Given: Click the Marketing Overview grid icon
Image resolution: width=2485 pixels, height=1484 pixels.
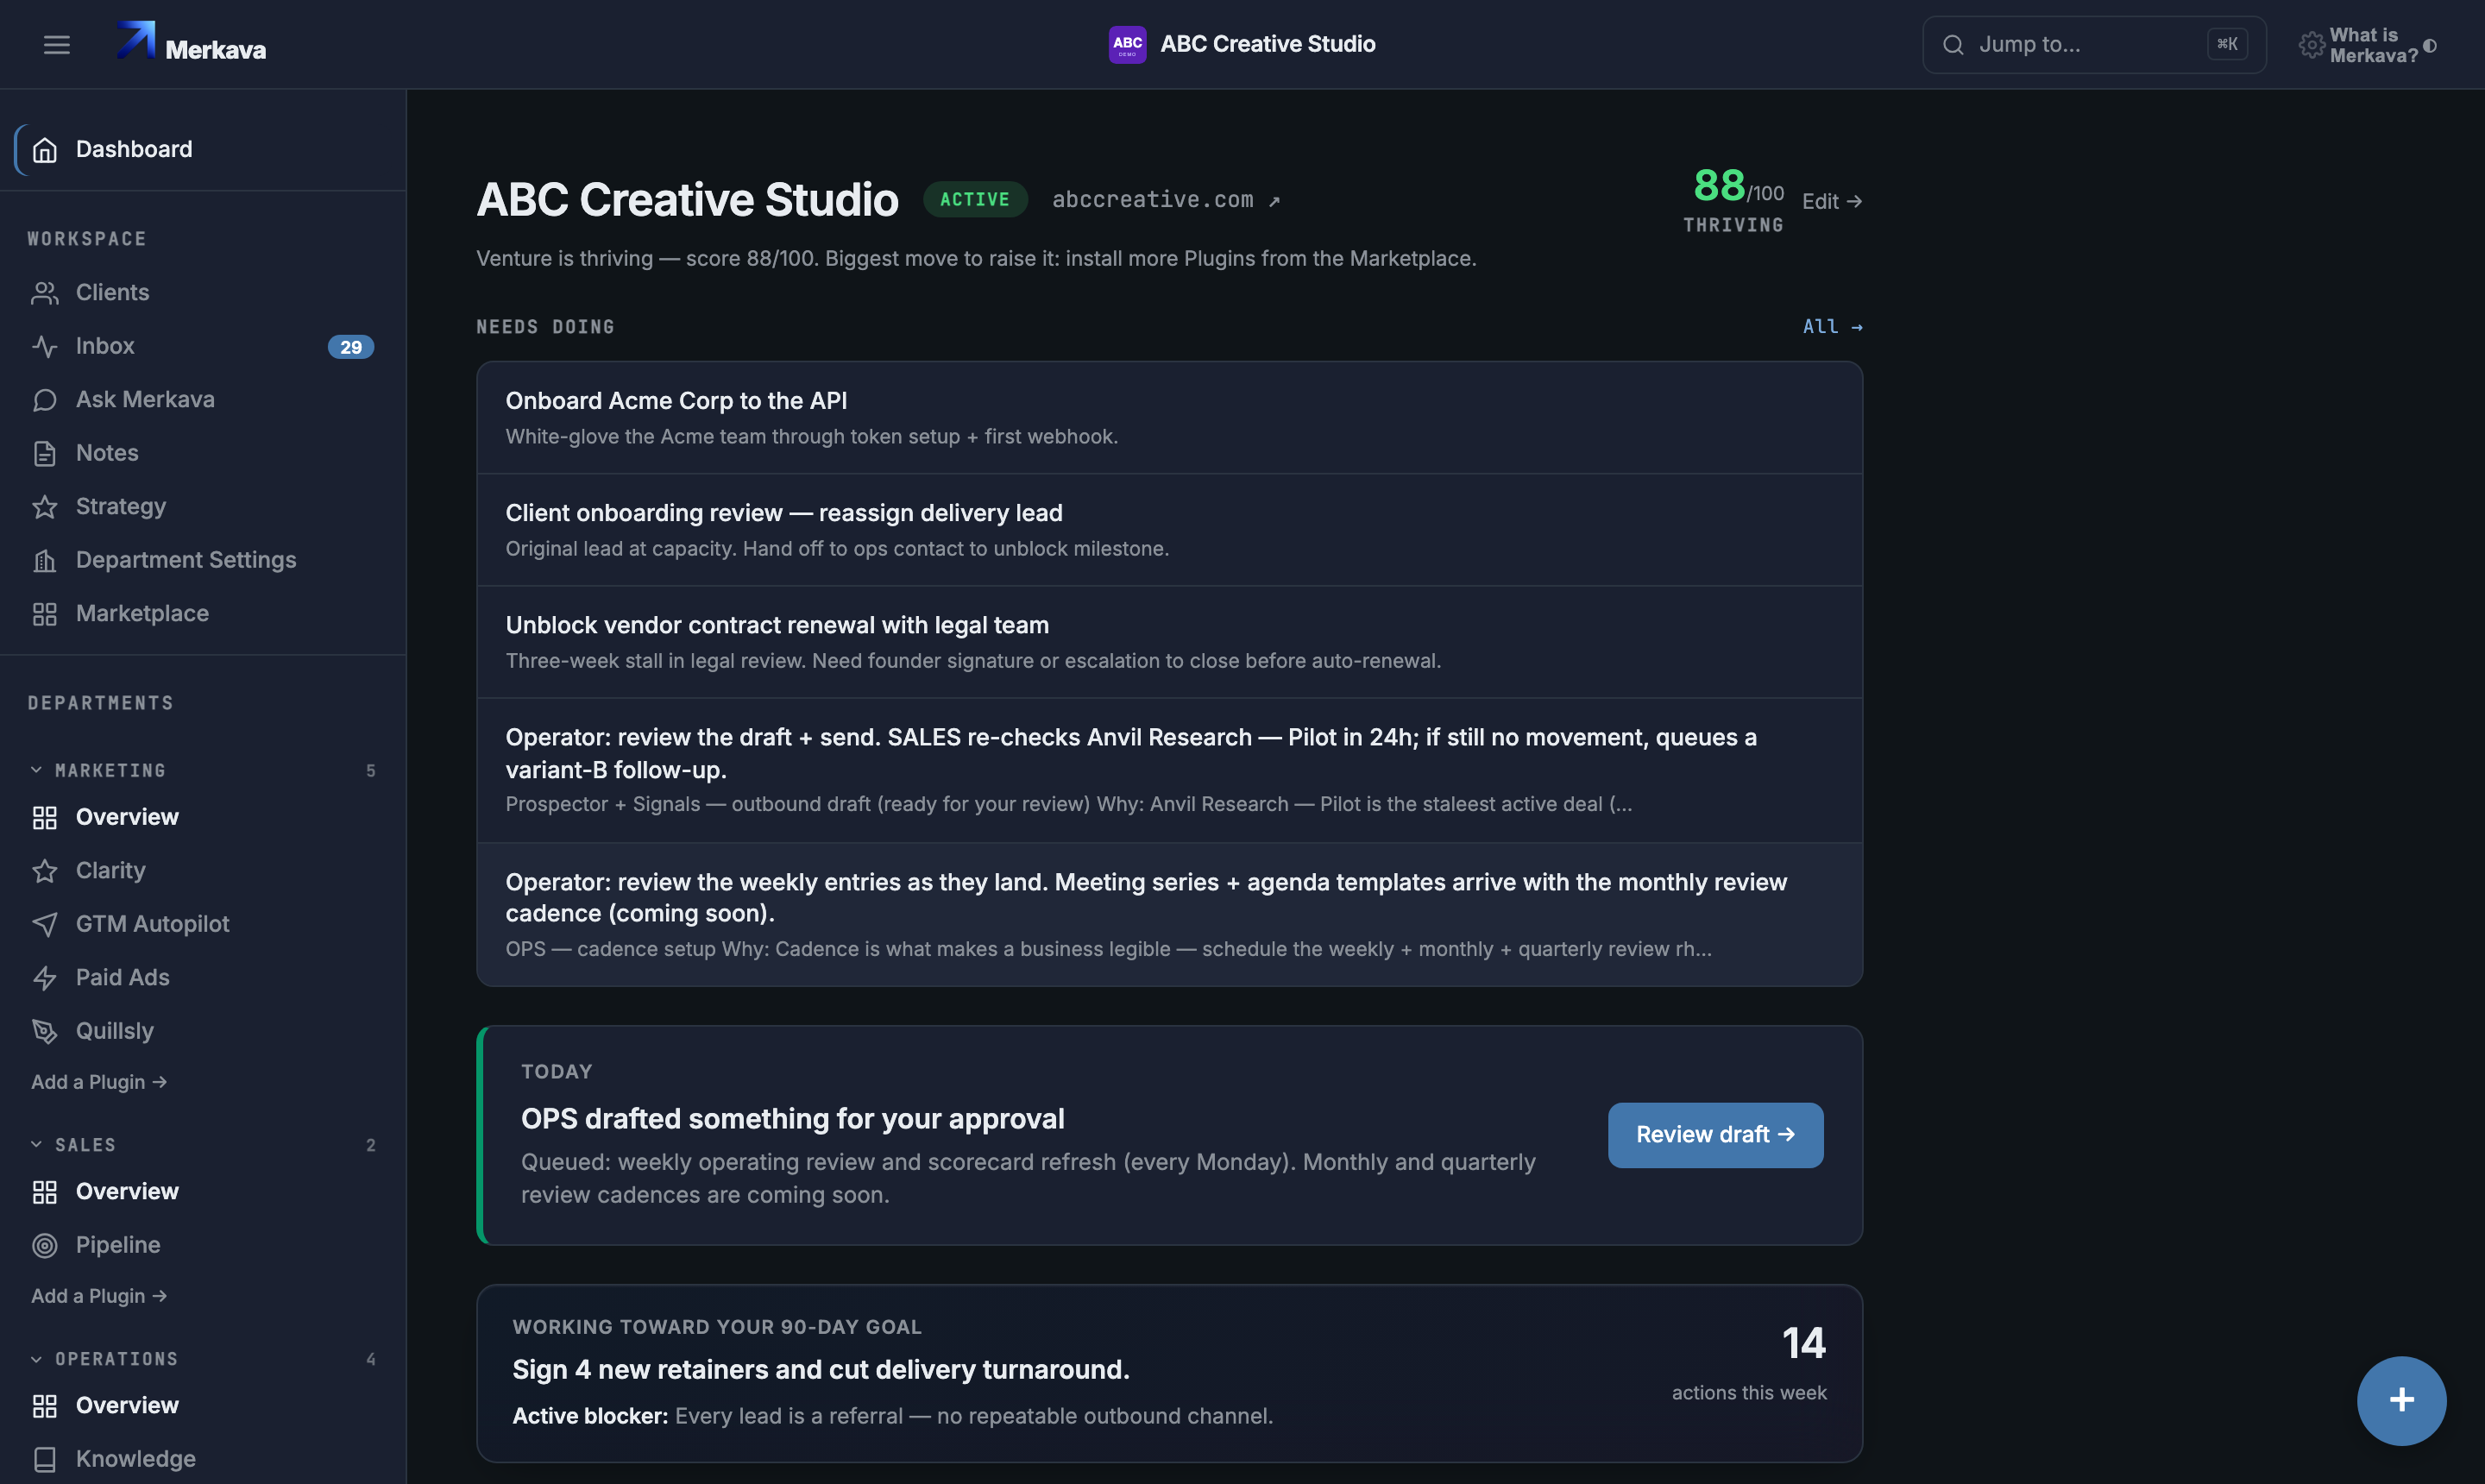Looking at the screenshot, I should click(45, 818).
